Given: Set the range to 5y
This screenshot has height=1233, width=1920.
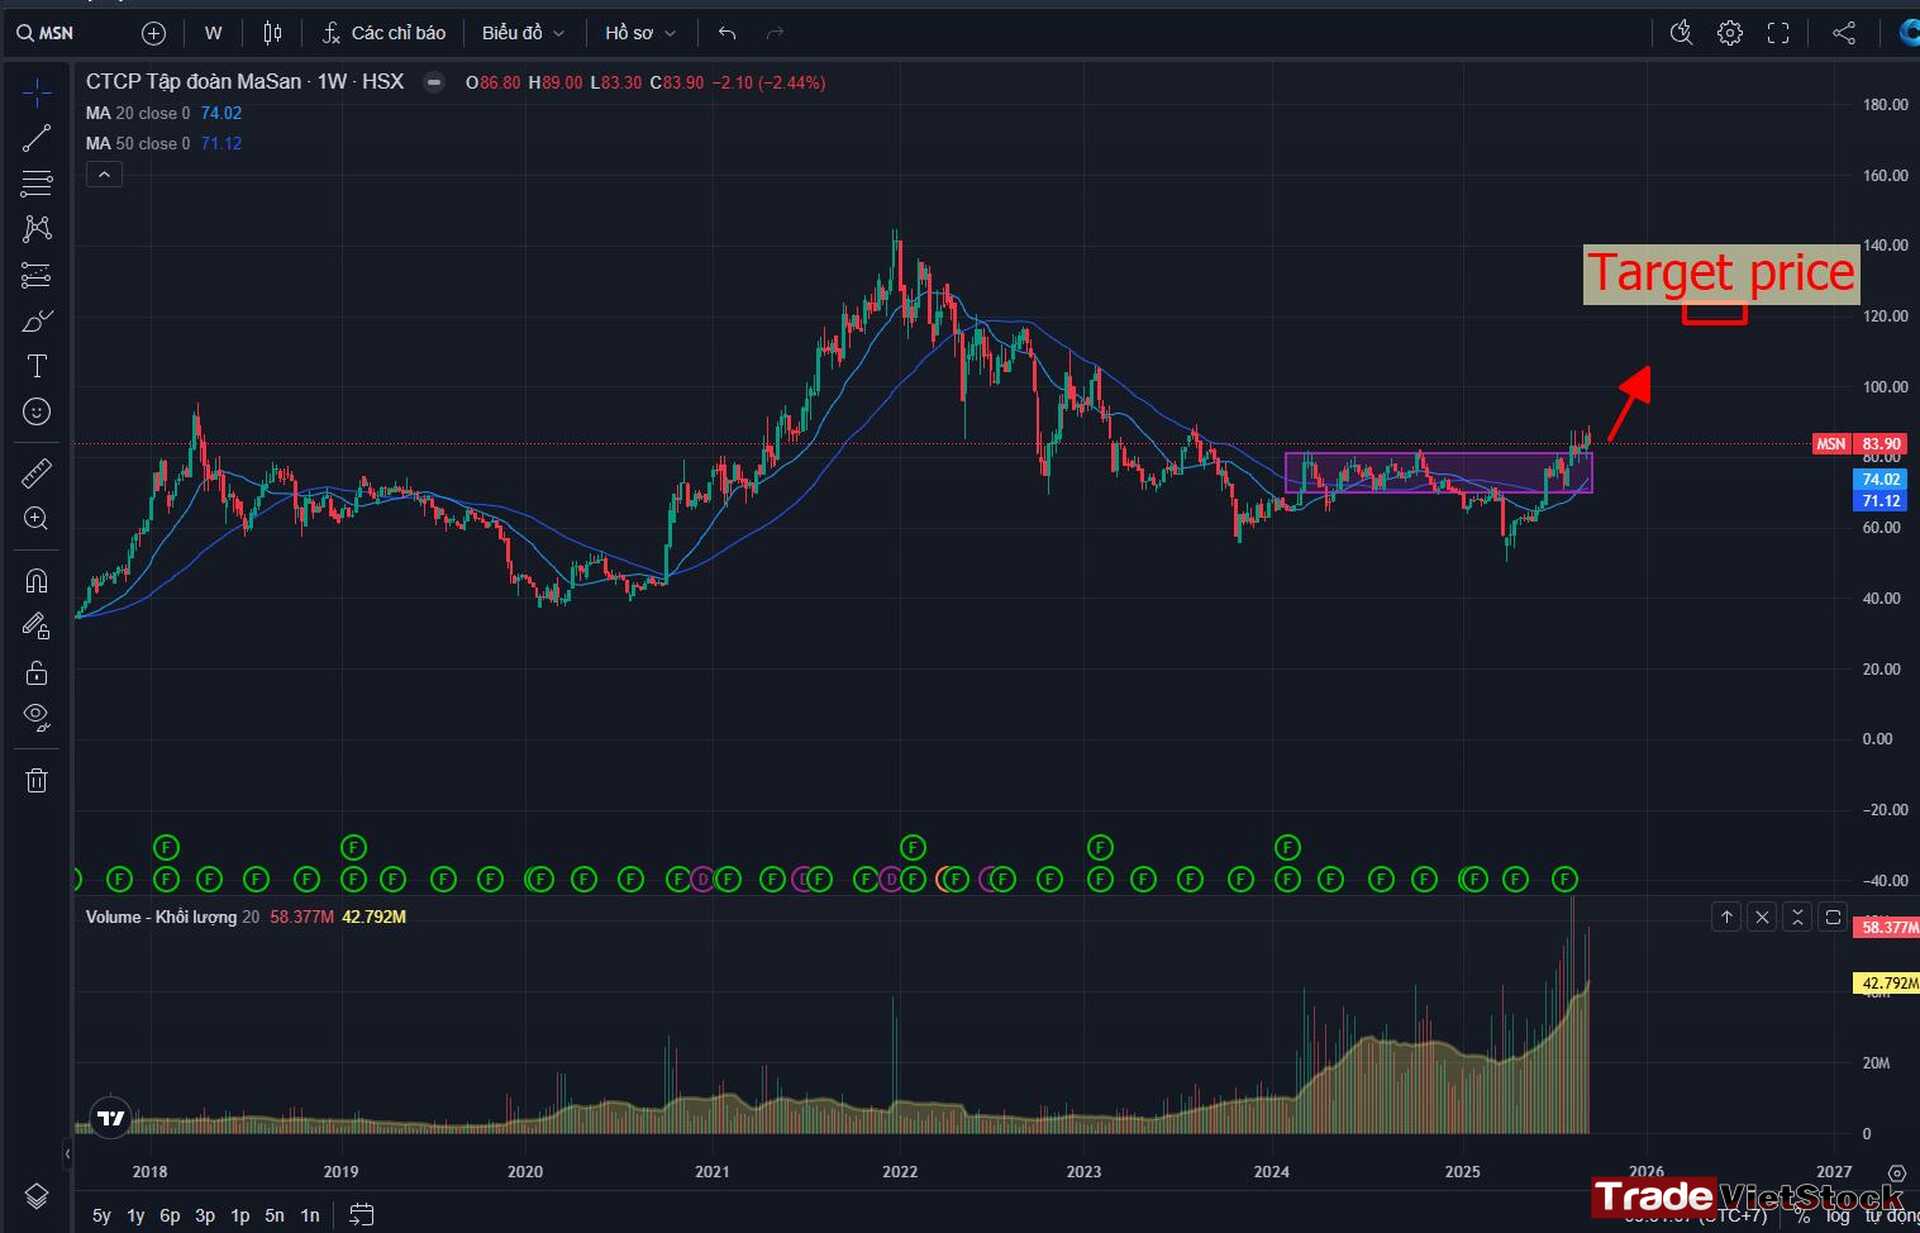Looking at the screenshot, I should (102, 1216).
